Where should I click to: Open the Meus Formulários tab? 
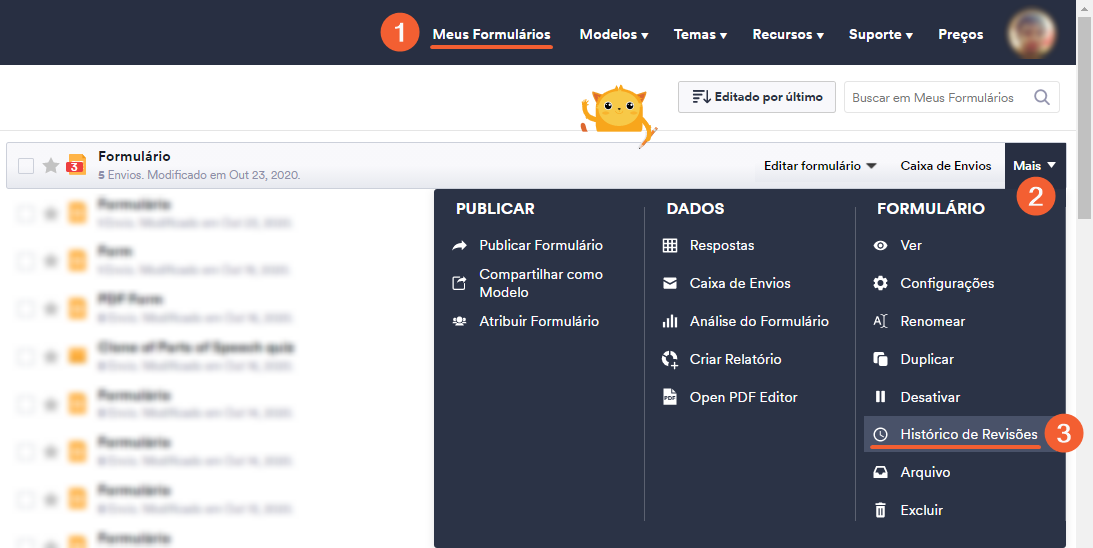491,34
